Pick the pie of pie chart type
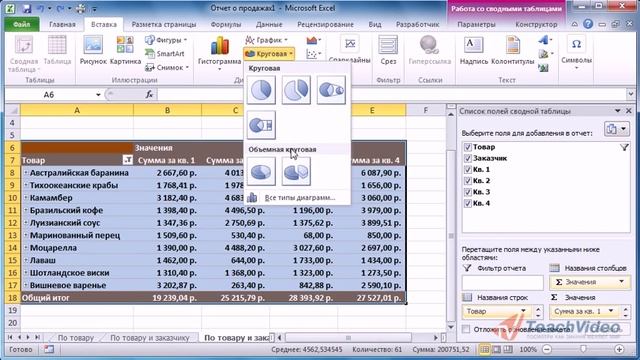 (x=331, y=90)
